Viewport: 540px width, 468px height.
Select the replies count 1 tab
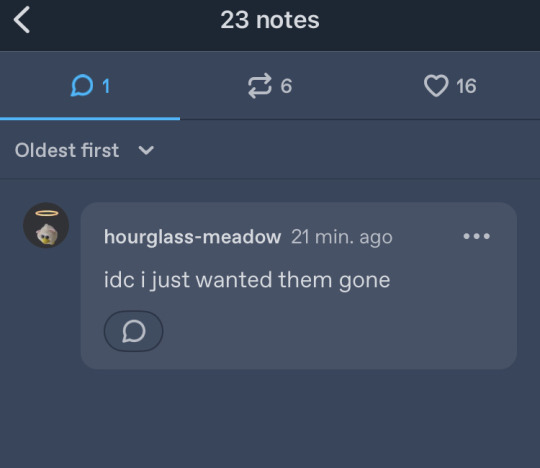click(x=90, y=86)
